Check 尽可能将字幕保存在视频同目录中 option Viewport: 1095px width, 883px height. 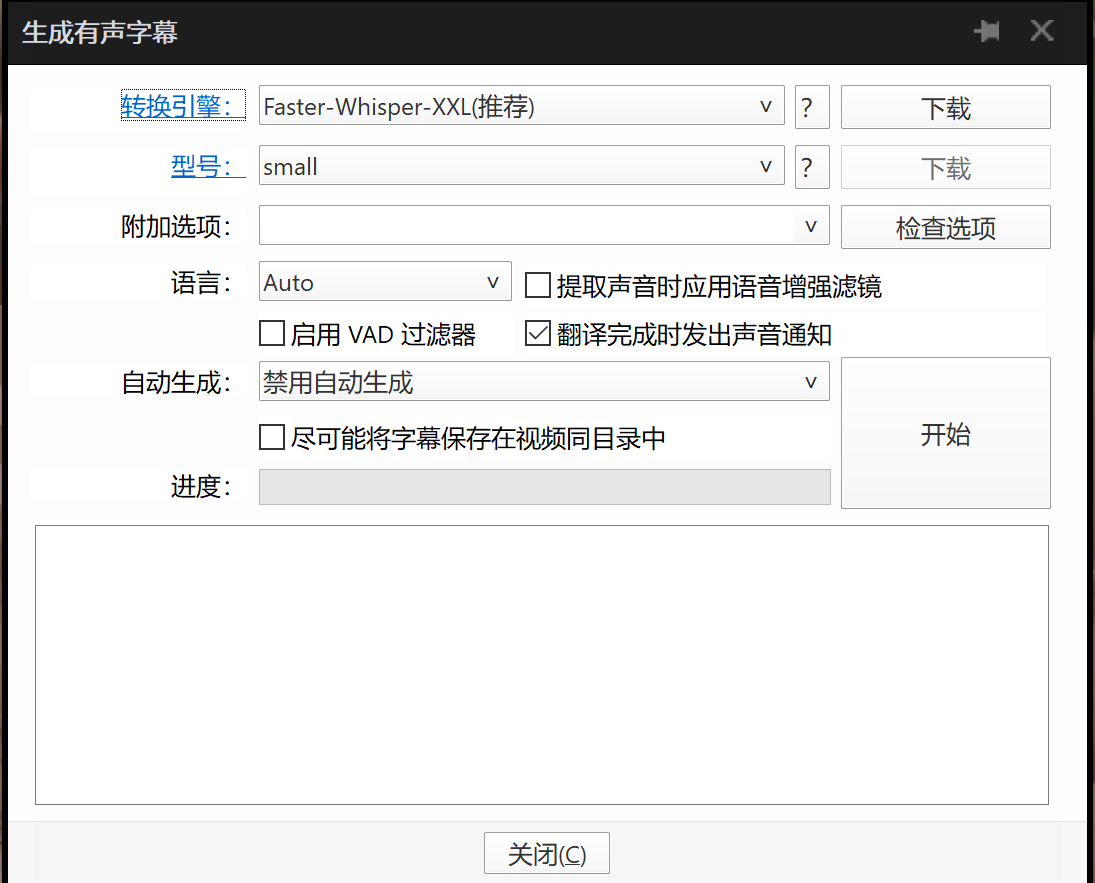tap(272, 437)
